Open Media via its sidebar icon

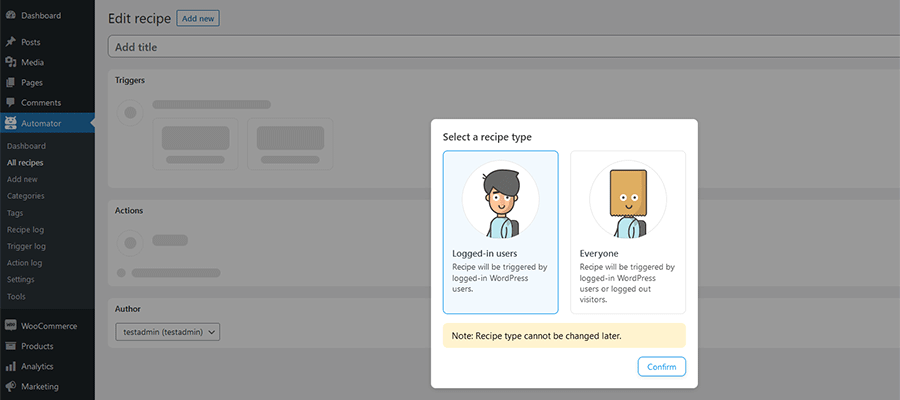click(x=10, y=62)
